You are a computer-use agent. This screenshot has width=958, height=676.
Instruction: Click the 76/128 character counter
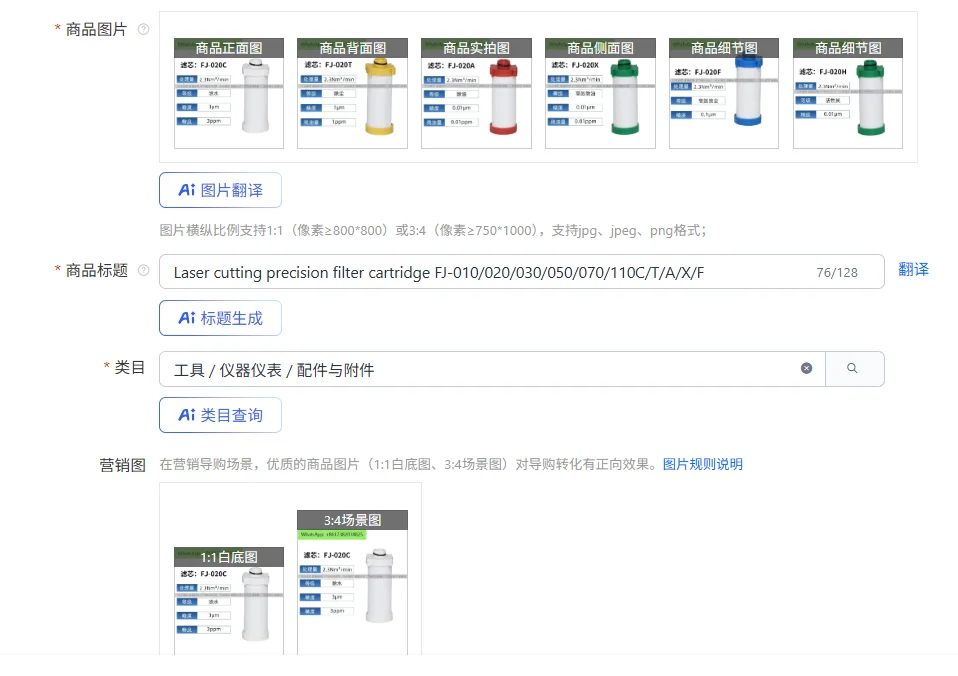pyautogui.click(x=837, y=273)
